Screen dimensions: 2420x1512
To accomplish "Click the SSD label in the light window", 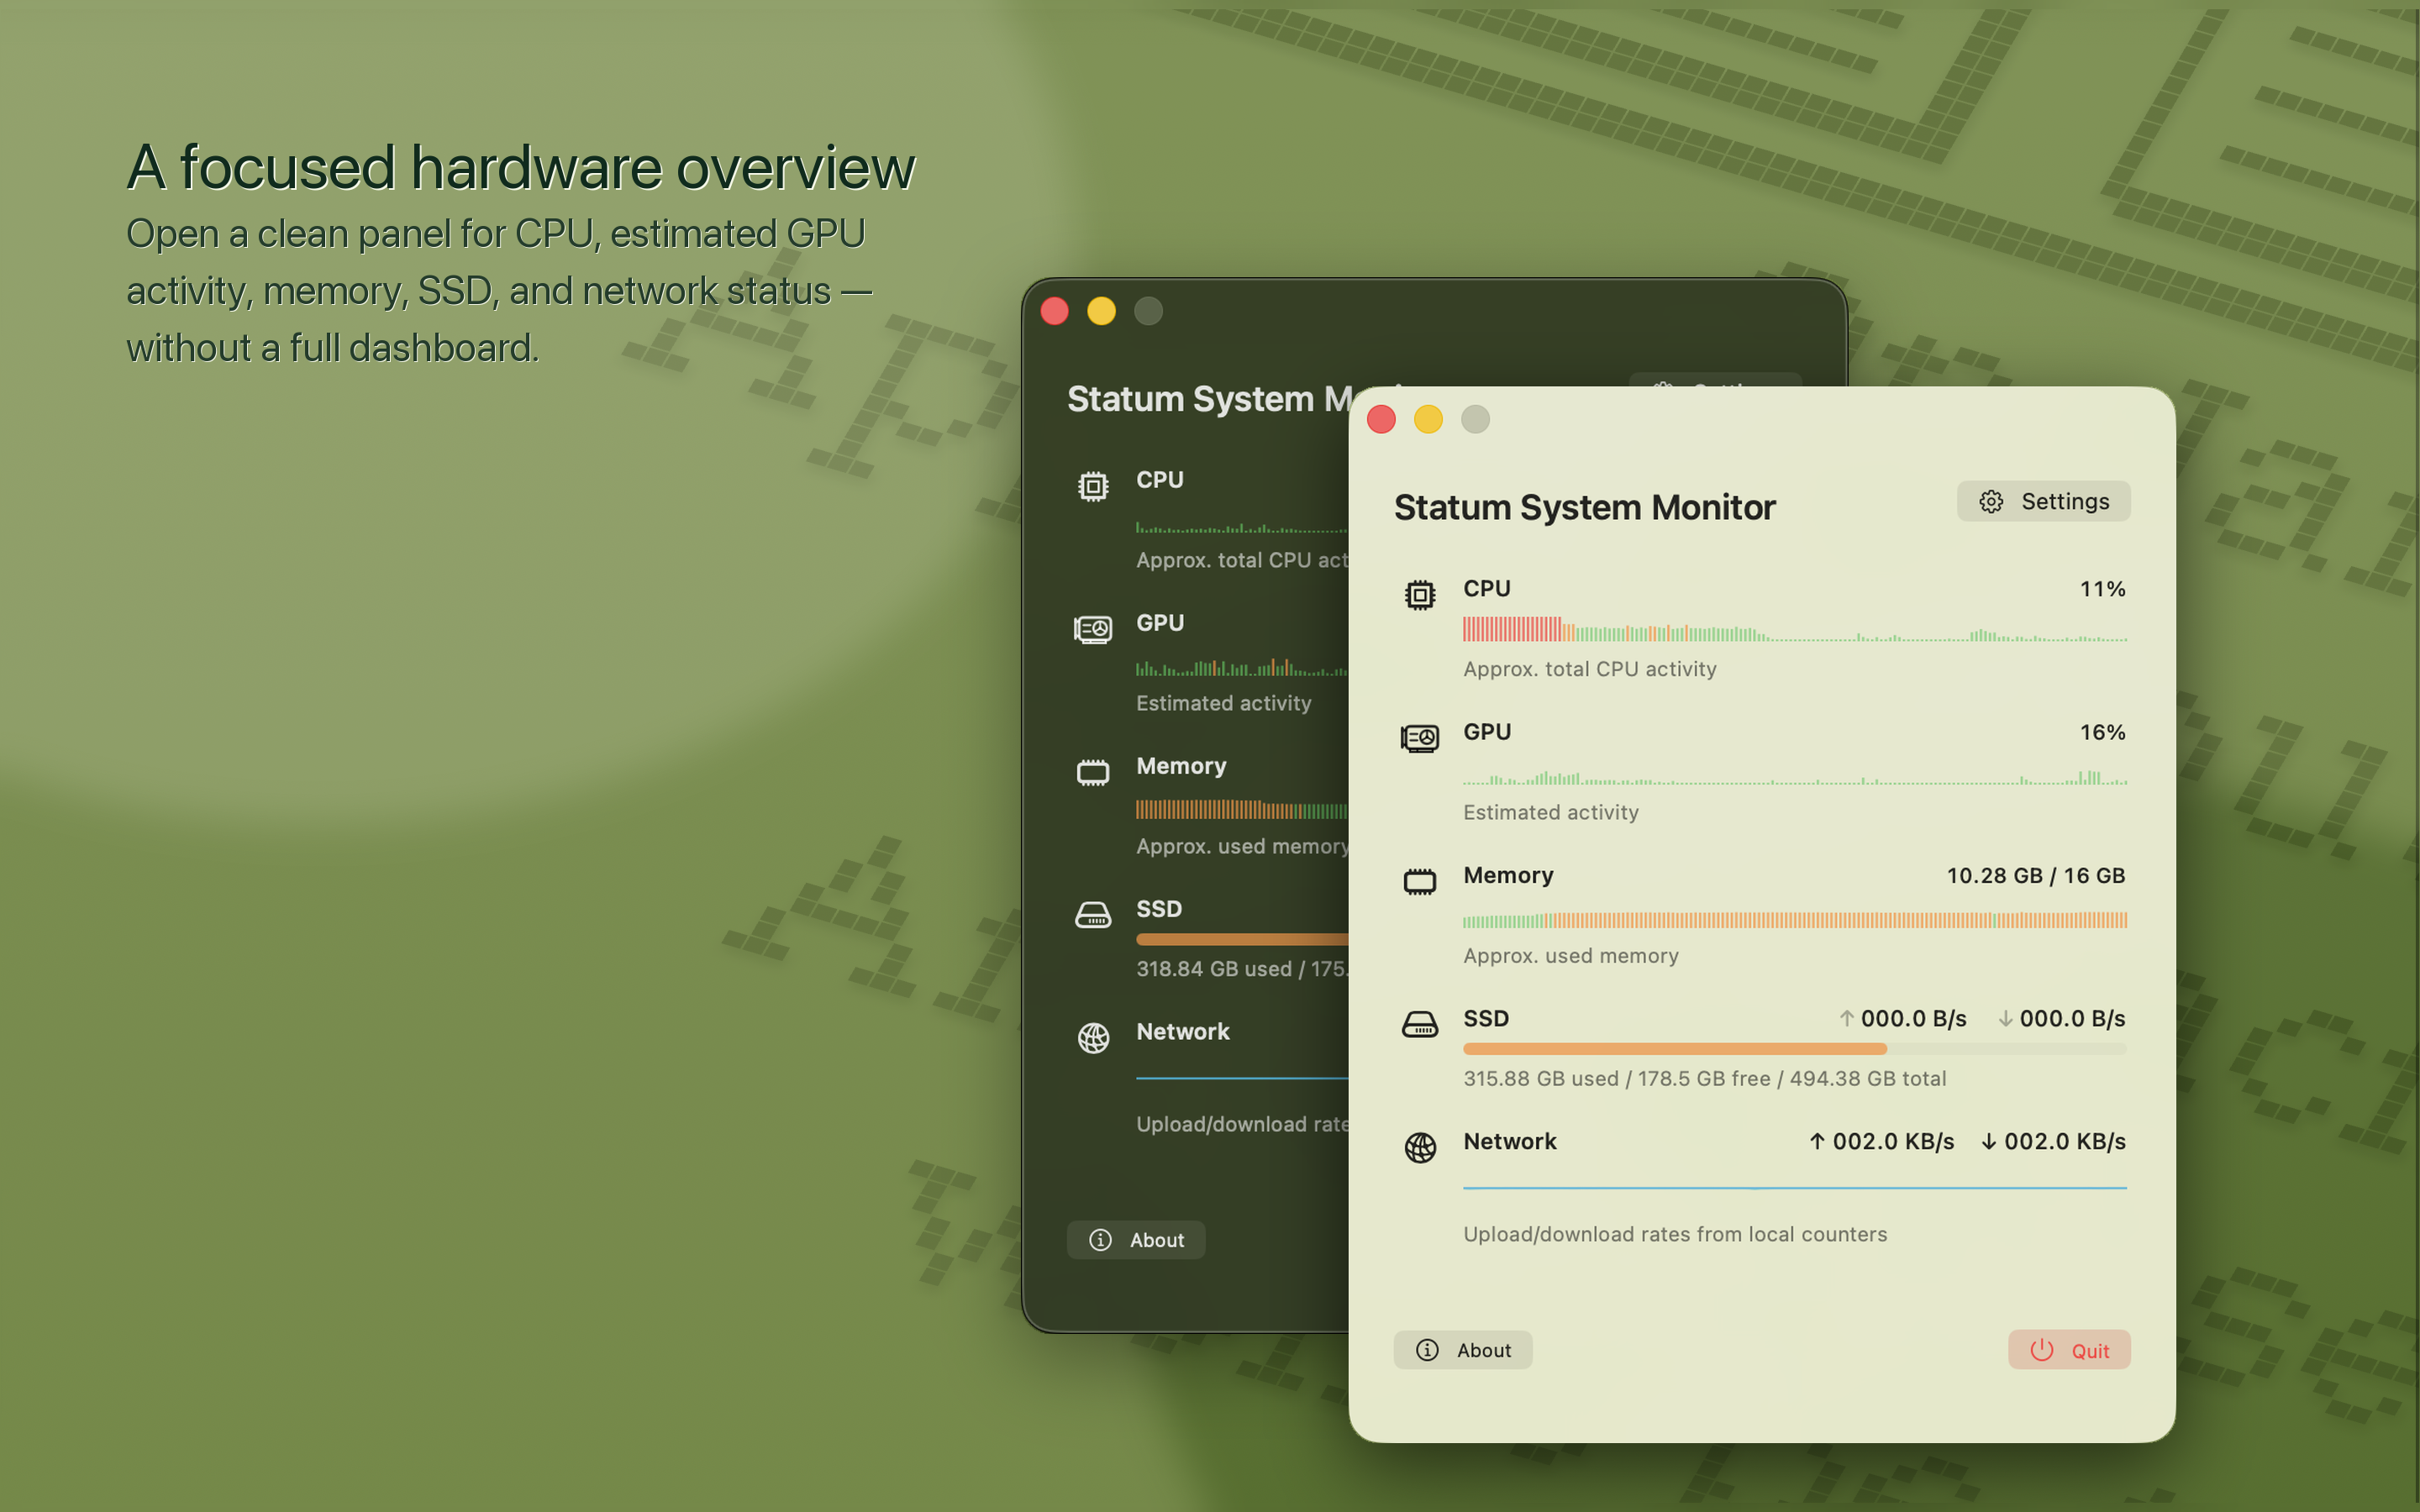I will (x=1485, y=1018).
